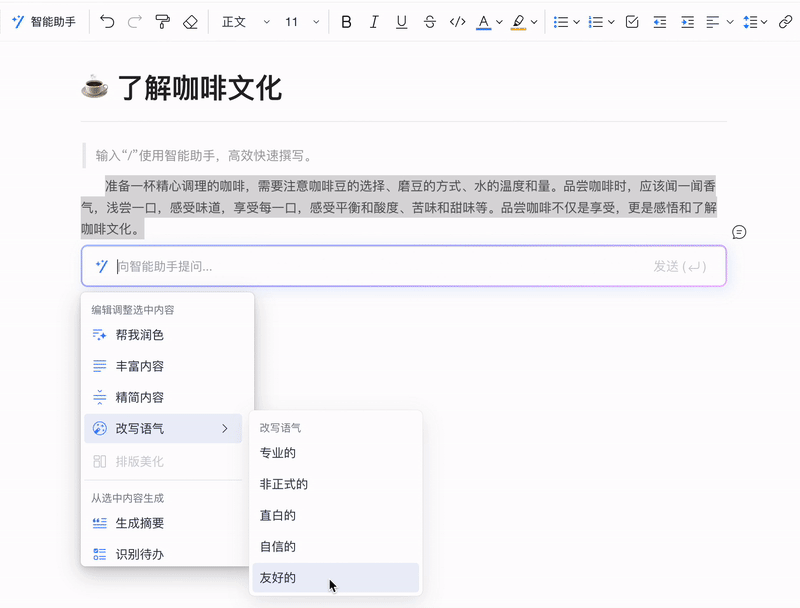
Task: Insert a checkbox task list
Action: (x=632, y=22)
